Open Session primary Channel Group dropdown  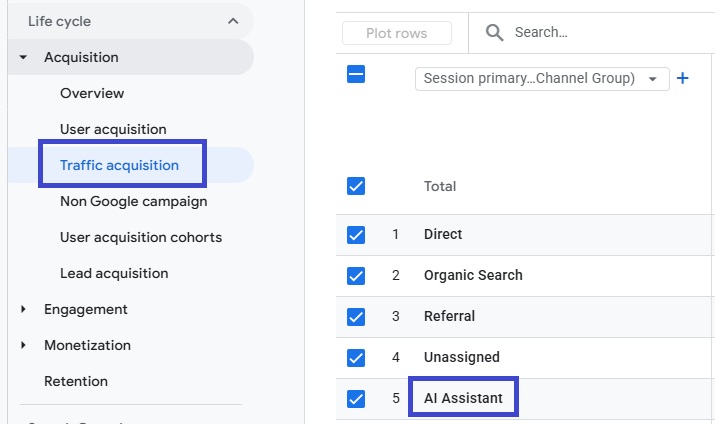(x=542, y=78)
